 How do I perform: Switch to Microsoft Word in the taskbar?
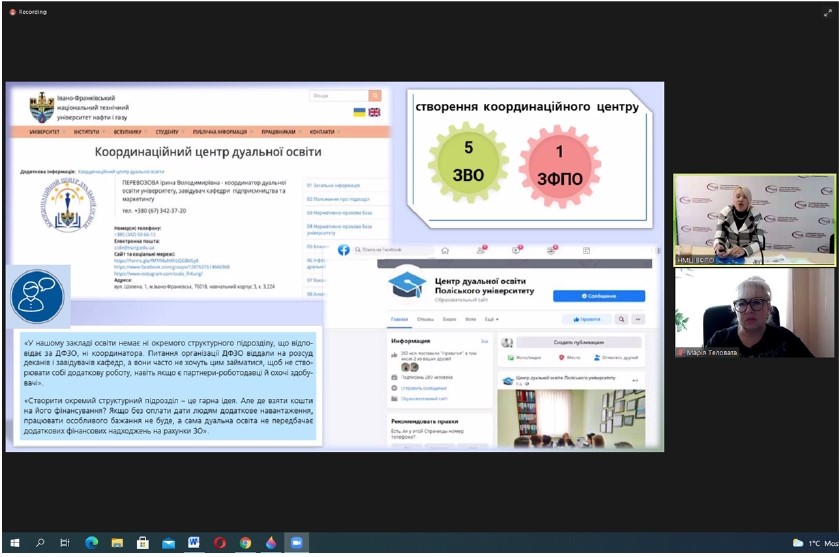click(x=194, y=542)
